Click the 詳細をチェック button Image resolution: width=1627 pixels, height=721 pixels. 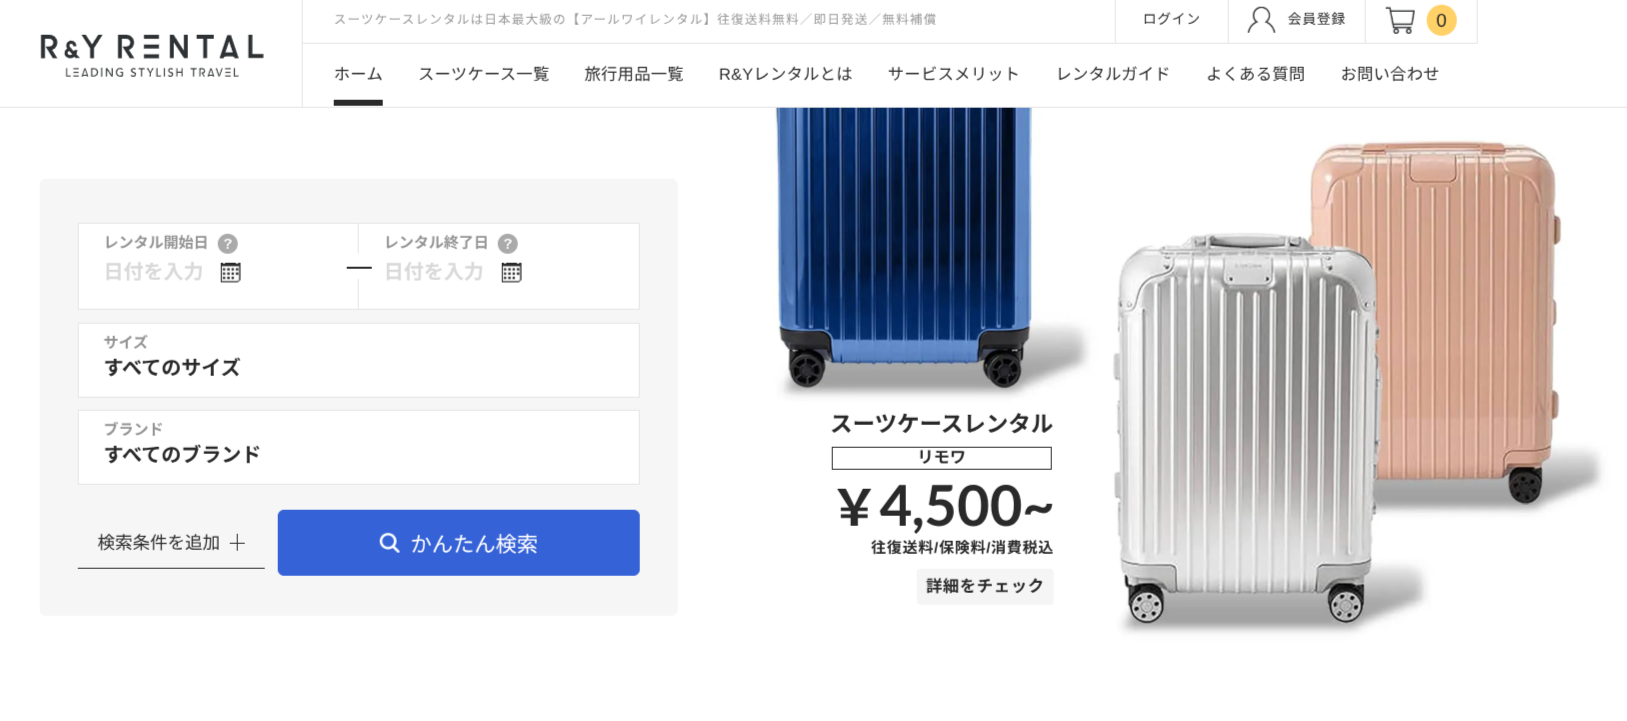tap(984, 586)
